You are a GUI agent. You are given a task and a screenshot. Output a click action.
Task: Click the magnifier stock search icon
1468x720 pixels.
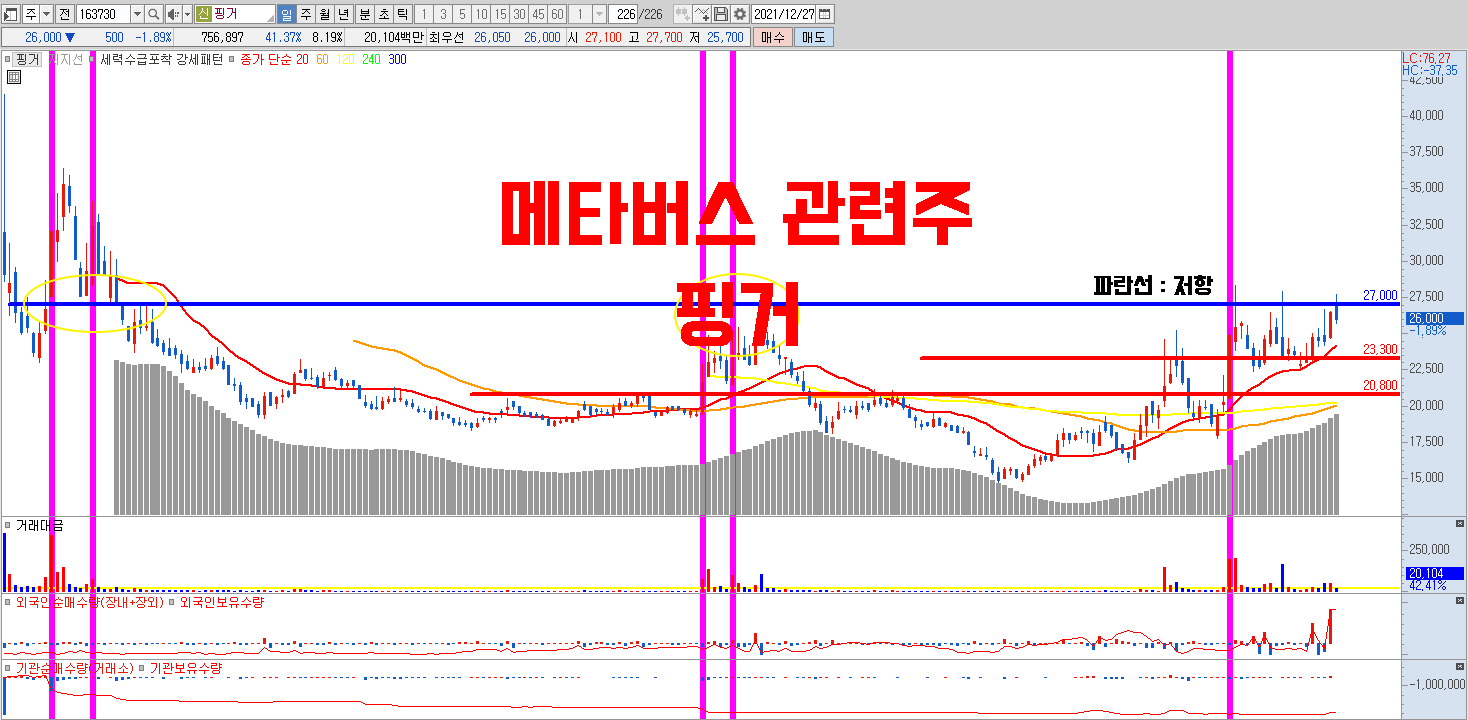[154, 14]
